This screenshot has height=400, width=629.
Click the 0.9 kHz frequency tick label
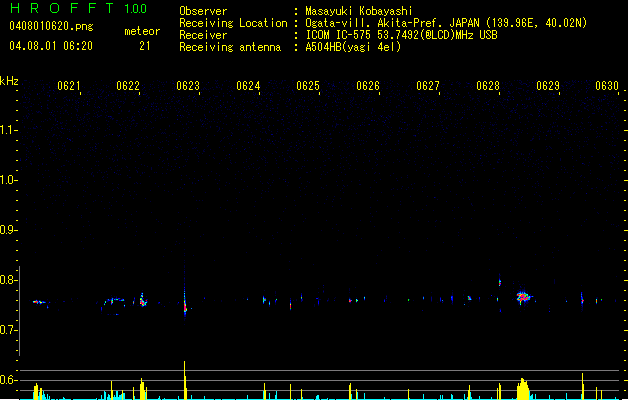[x=8, y=230]
